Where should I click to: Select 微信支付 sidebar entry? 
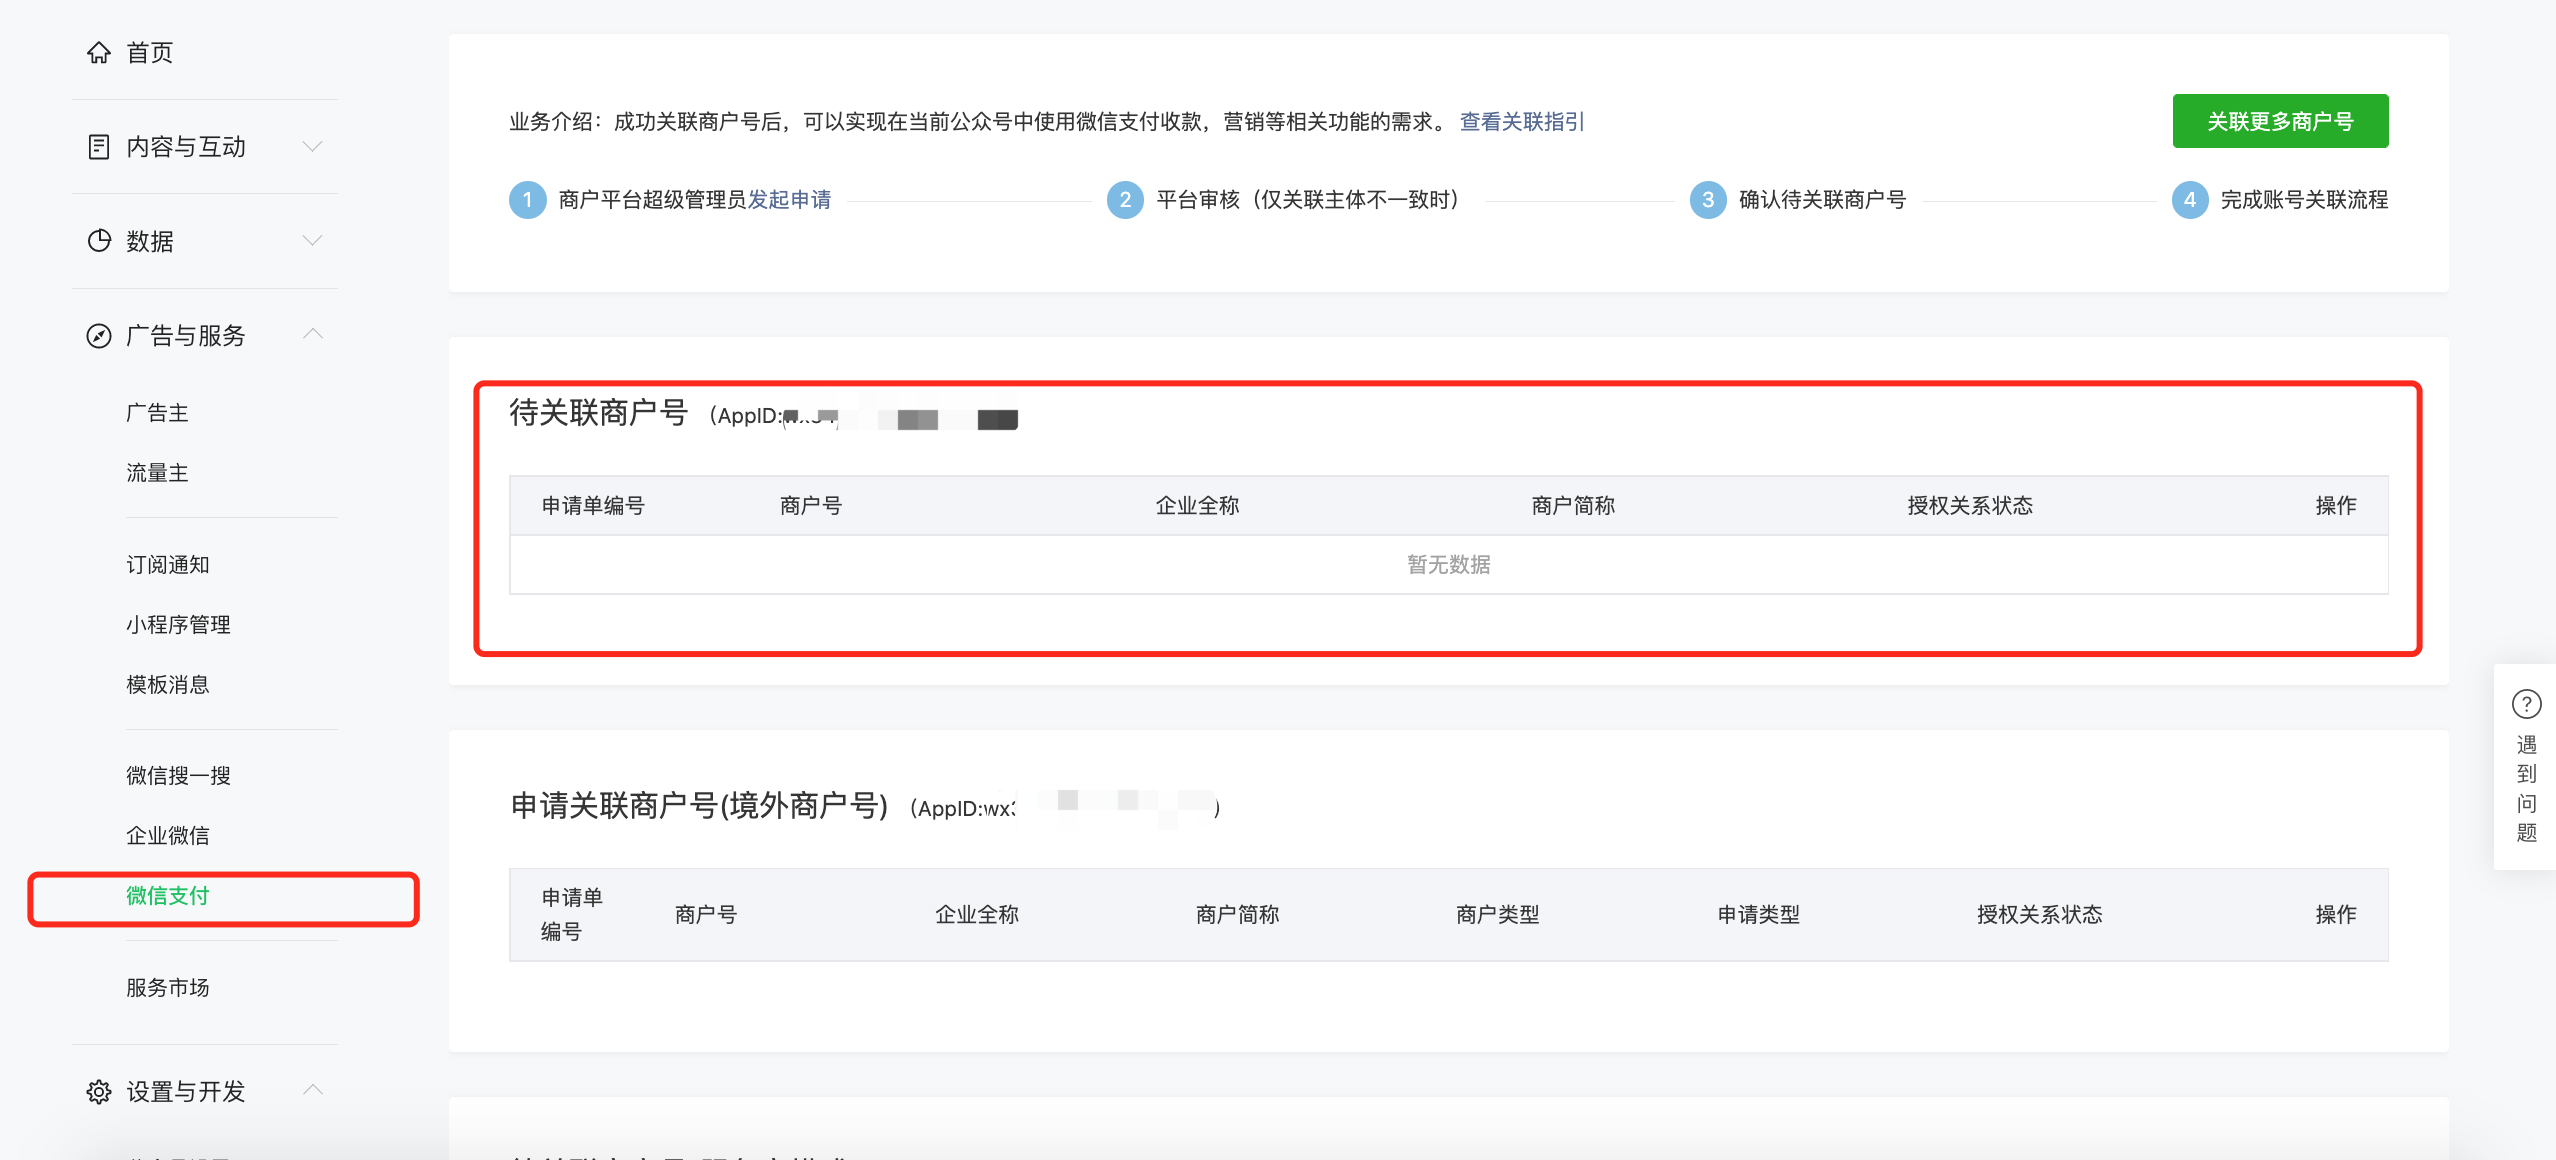click(168, 896)
